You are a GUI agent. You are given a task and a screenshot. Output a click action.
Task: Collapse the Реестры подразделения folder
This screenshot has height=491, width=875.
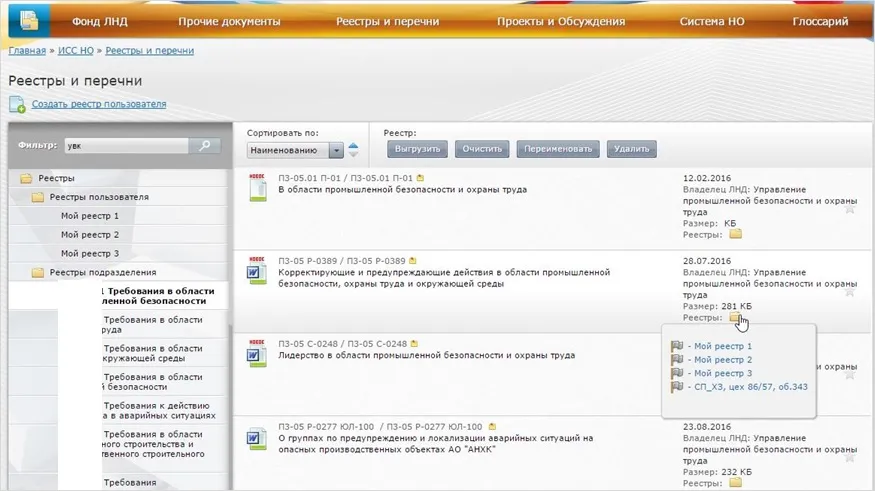[39, 272]
